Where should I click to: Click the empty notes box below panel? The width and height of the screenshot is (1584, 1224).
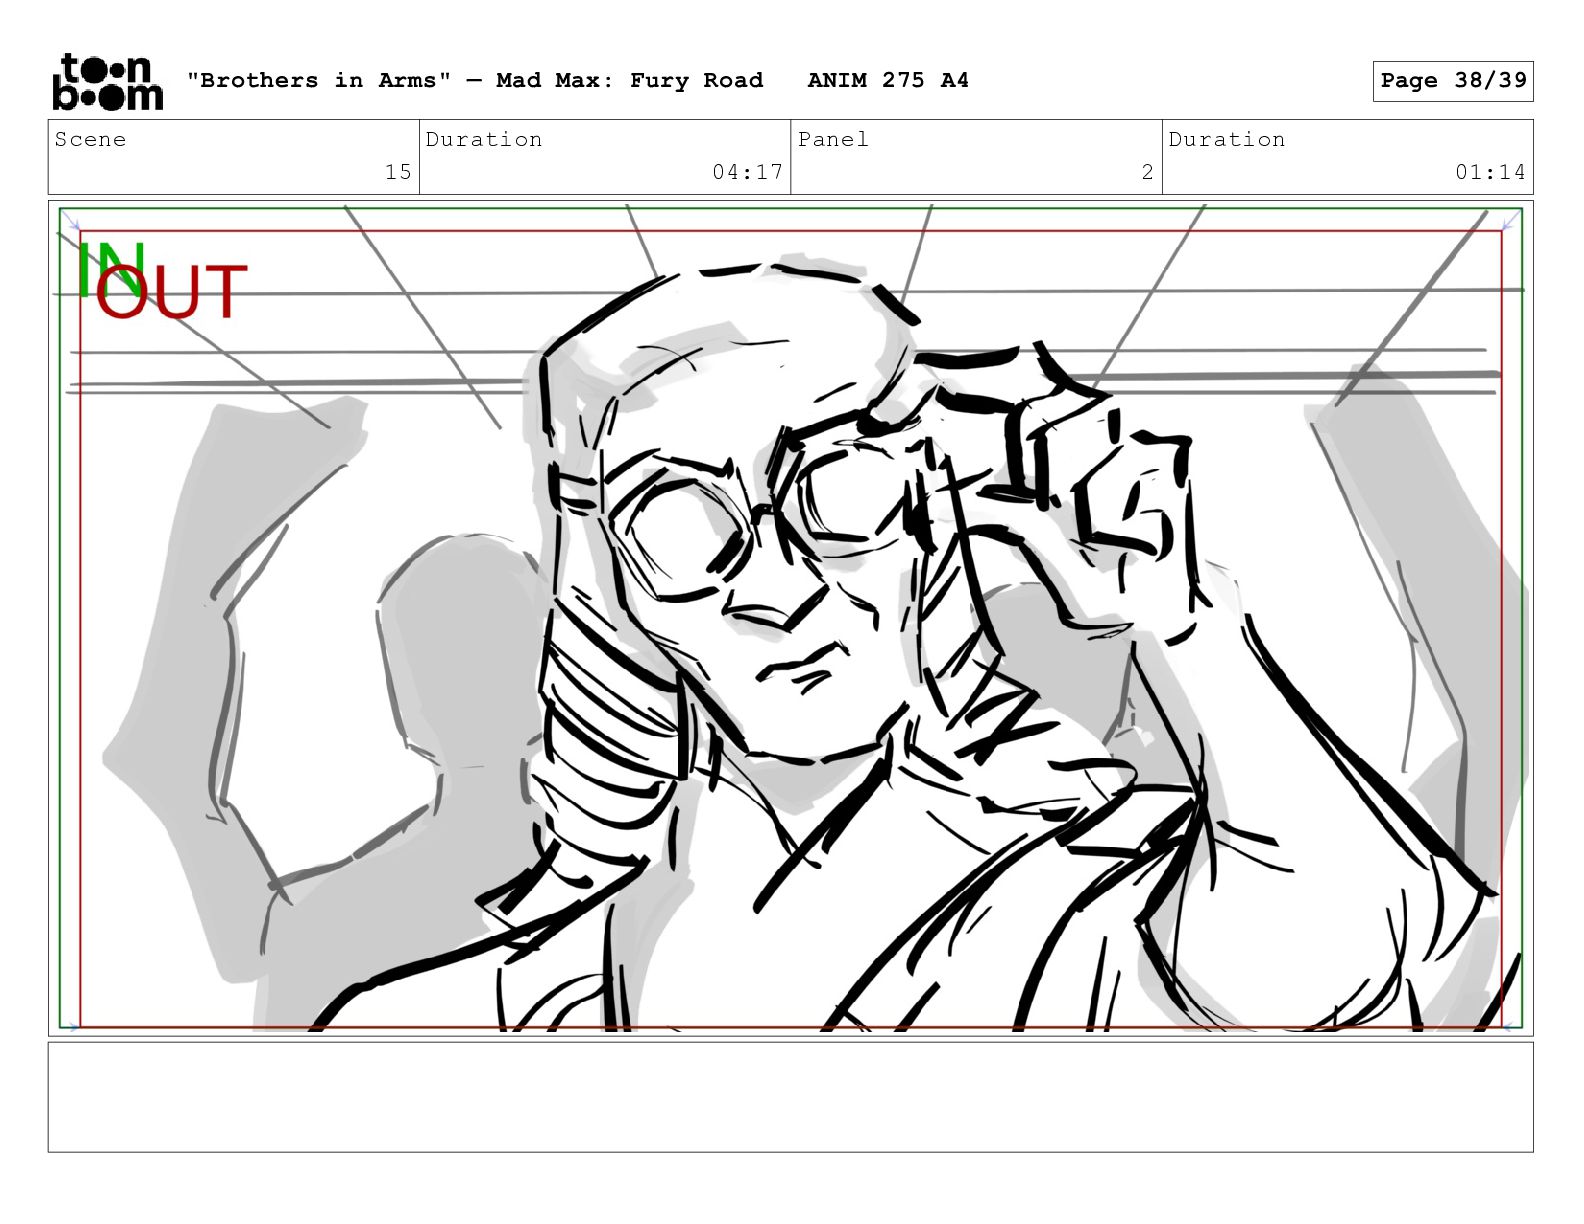[x=790, y=1097]
